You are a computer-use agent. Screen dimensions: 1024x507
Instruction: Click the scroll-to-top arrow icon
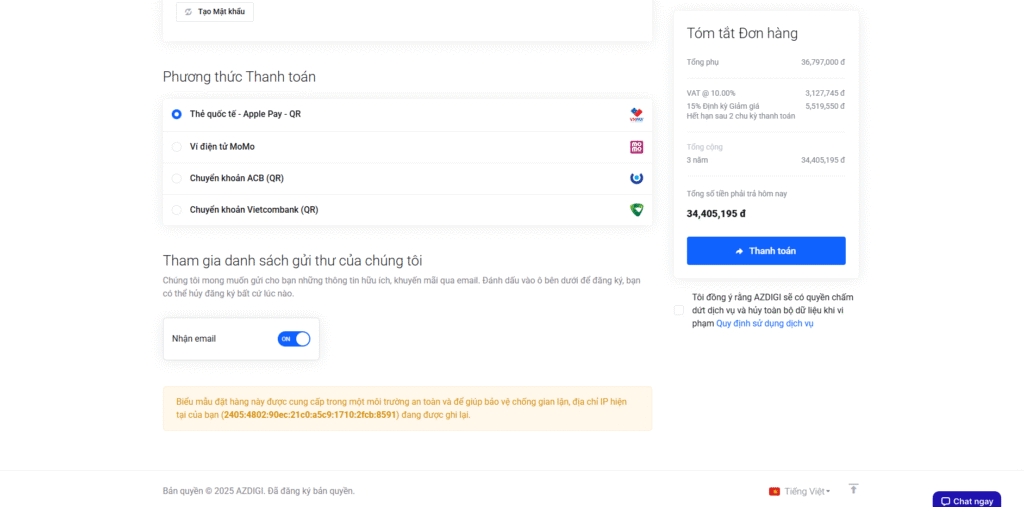853,489
